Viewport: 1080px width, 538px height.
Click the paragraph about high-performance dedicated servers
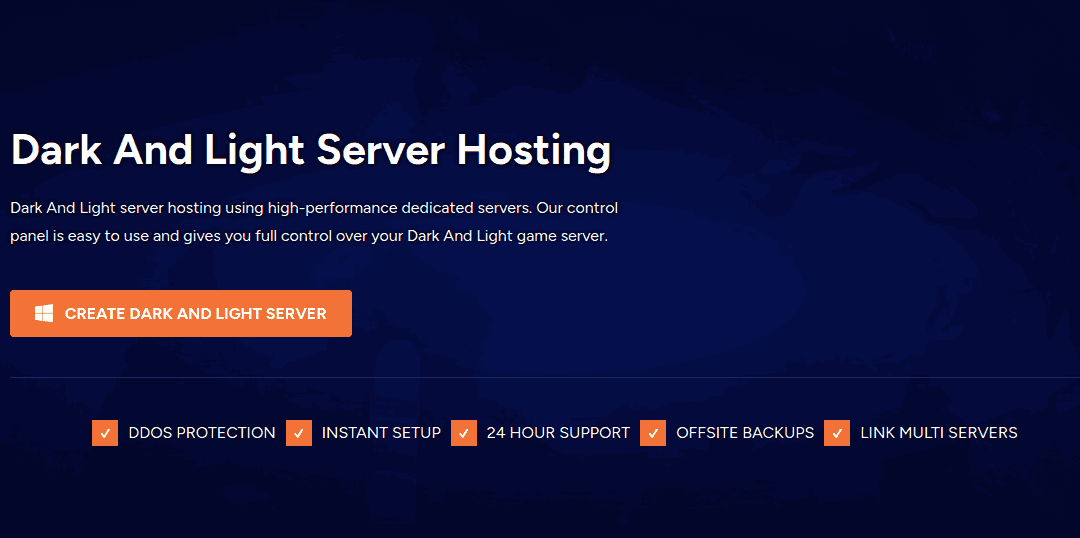314,222
